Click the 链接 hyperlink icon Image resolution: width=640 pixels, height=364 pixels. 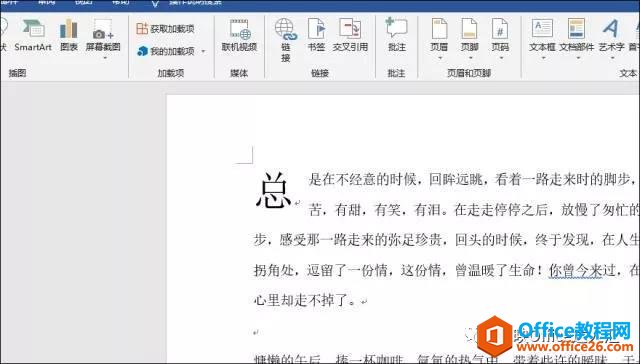click(x=286, y=40)
